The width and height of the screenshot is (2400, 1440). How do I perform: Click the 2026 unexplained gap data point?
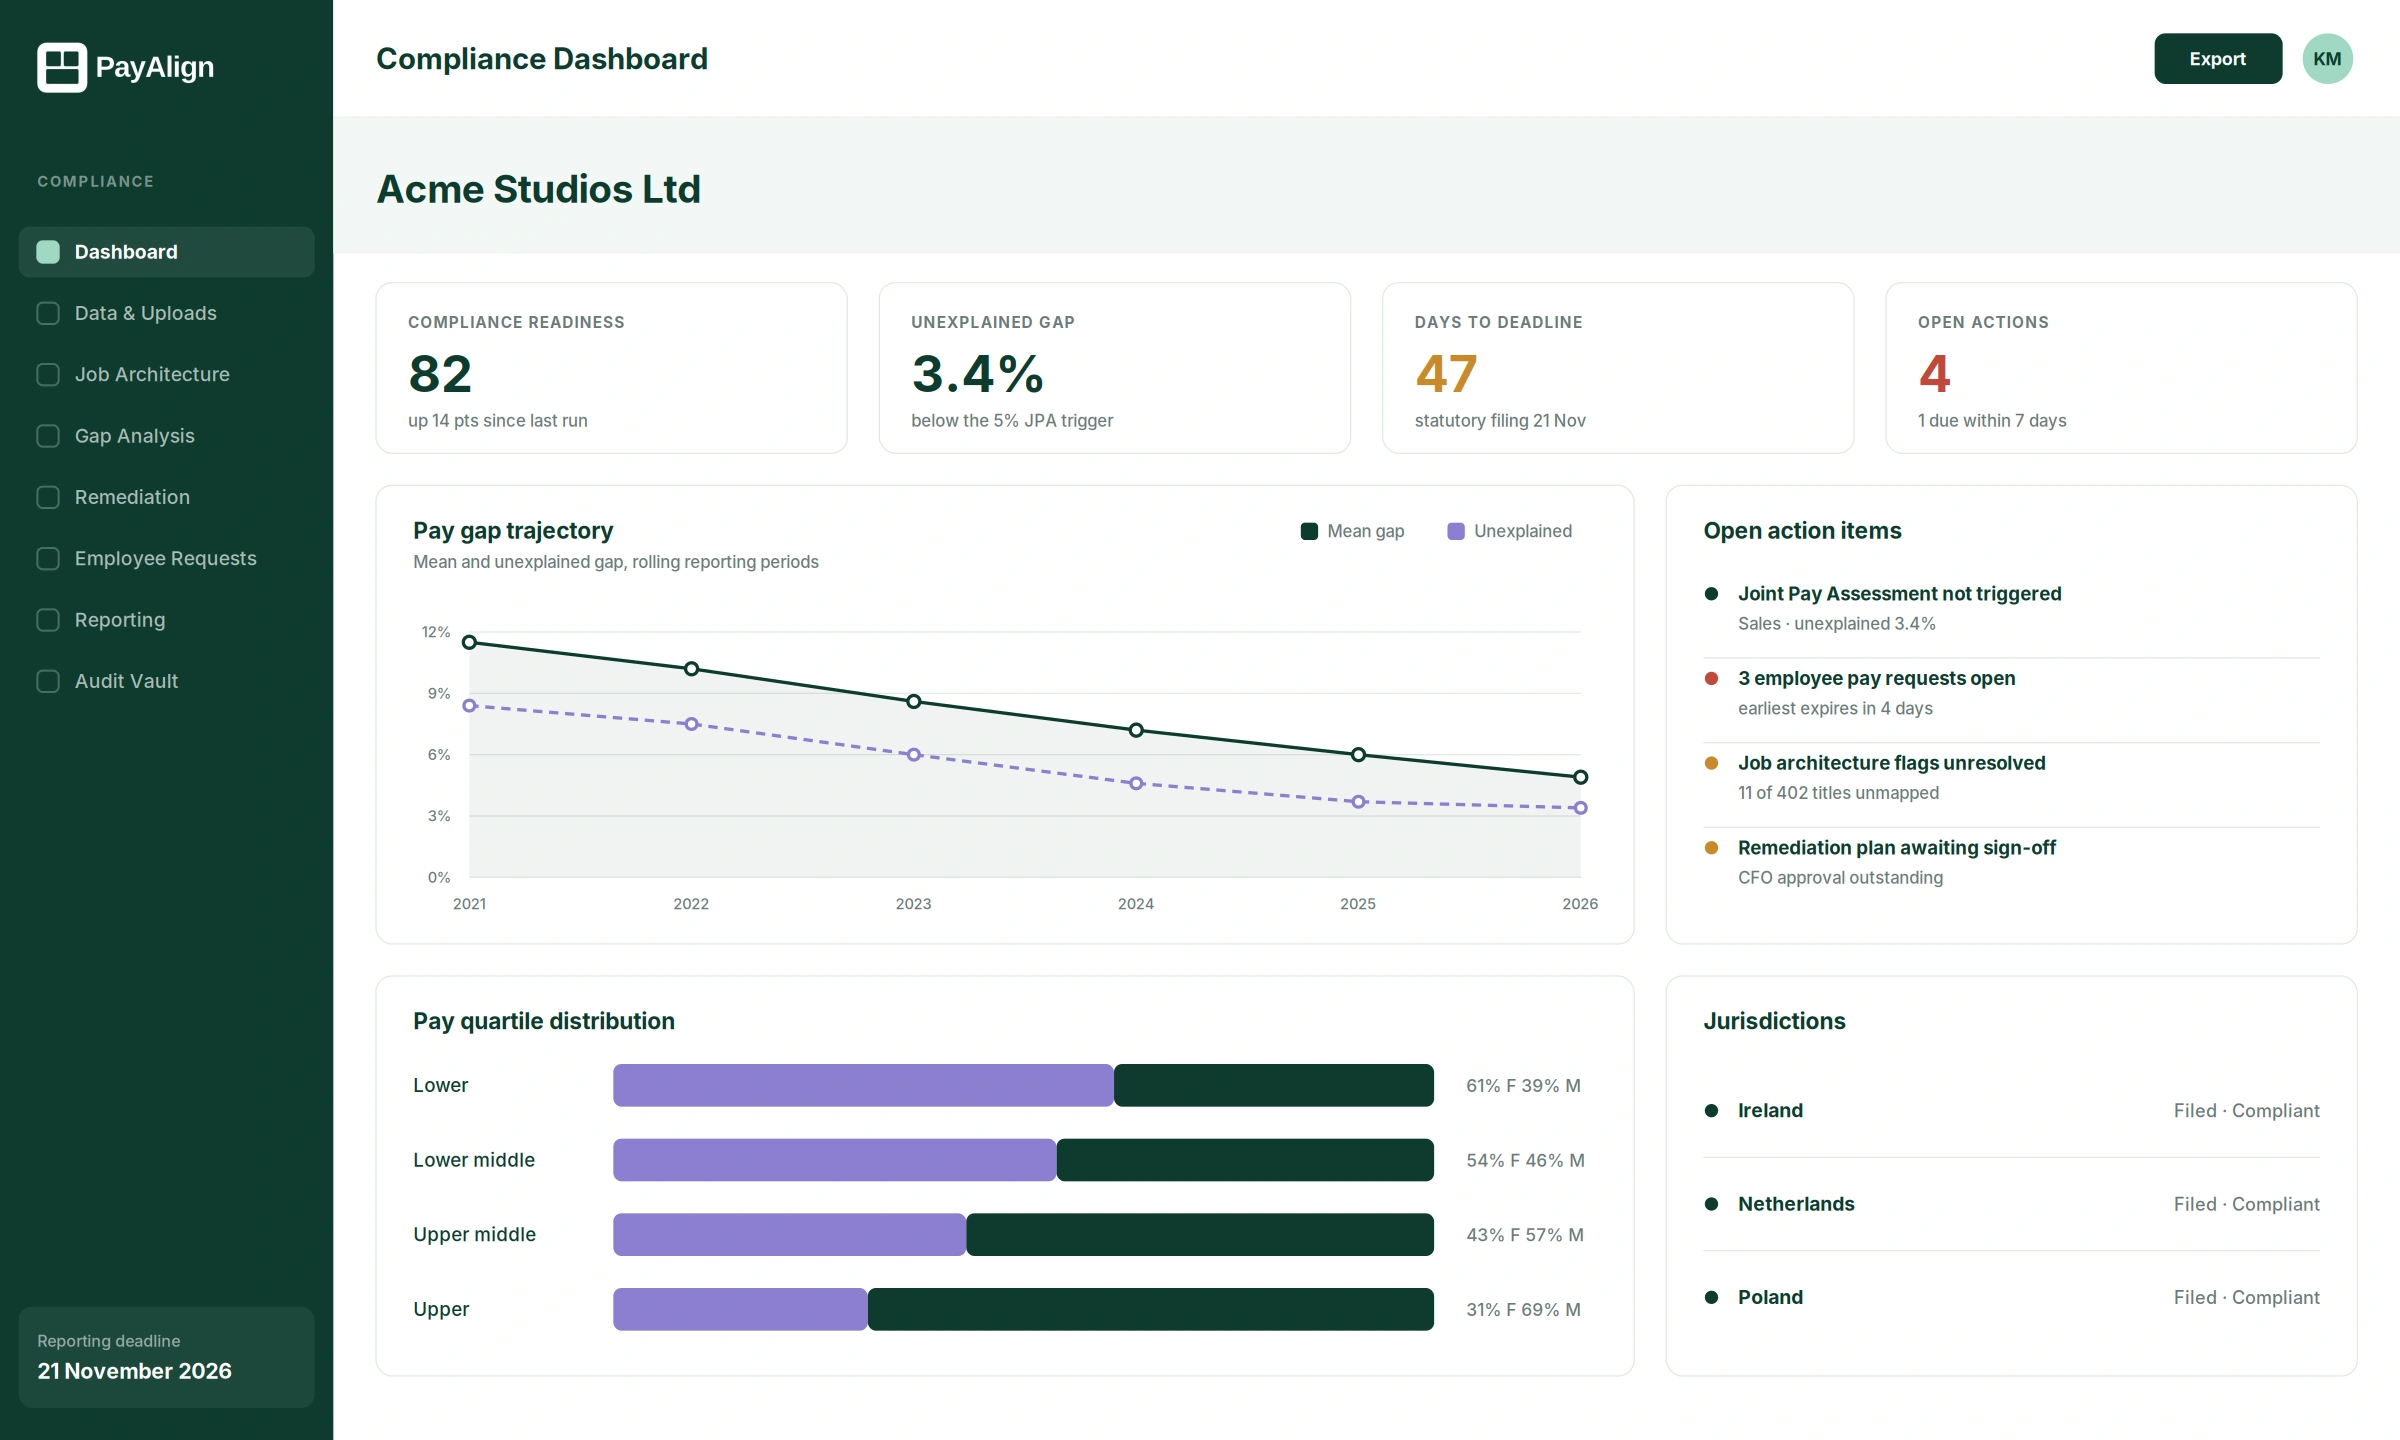coord(1580,808)
